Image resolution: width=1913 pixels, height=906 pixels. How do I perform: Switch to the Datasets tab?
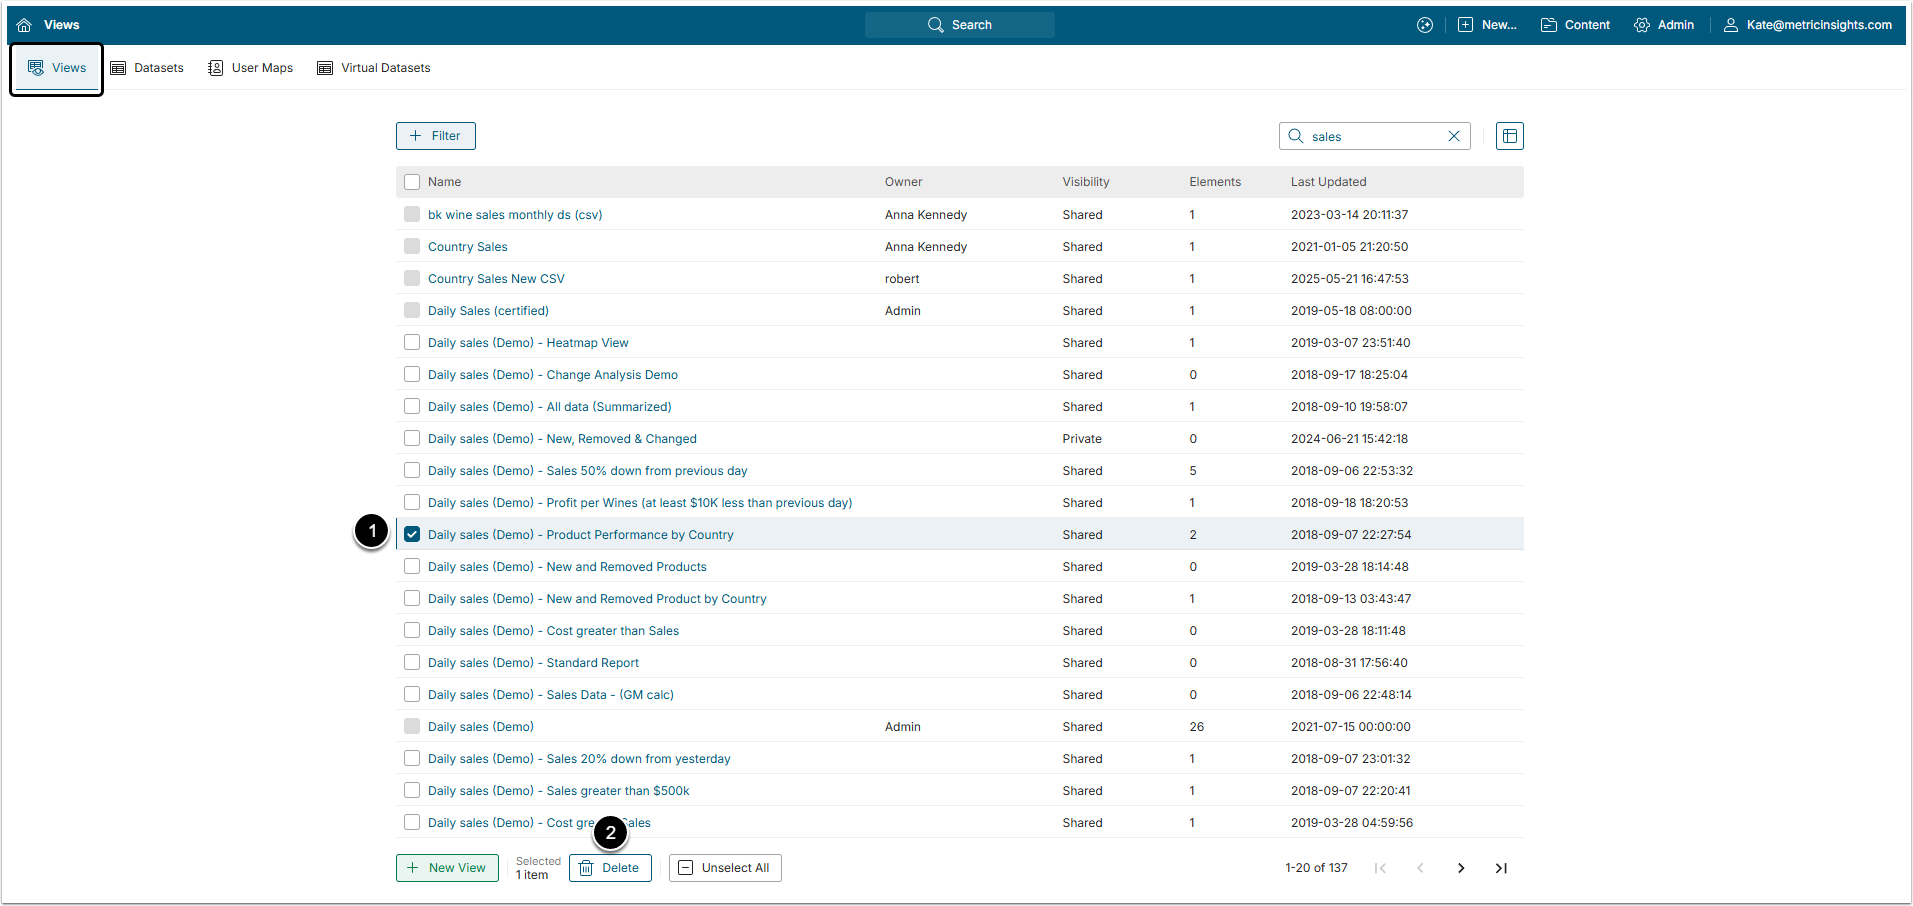pos(147,68)
